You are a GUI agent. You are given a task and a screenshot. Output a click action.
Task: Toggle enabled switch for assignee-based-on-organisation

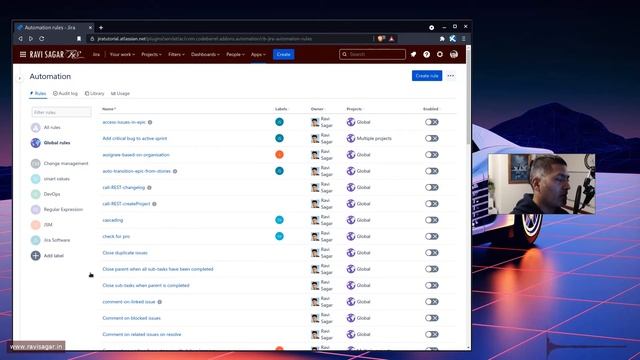click(x=431, y=155)
